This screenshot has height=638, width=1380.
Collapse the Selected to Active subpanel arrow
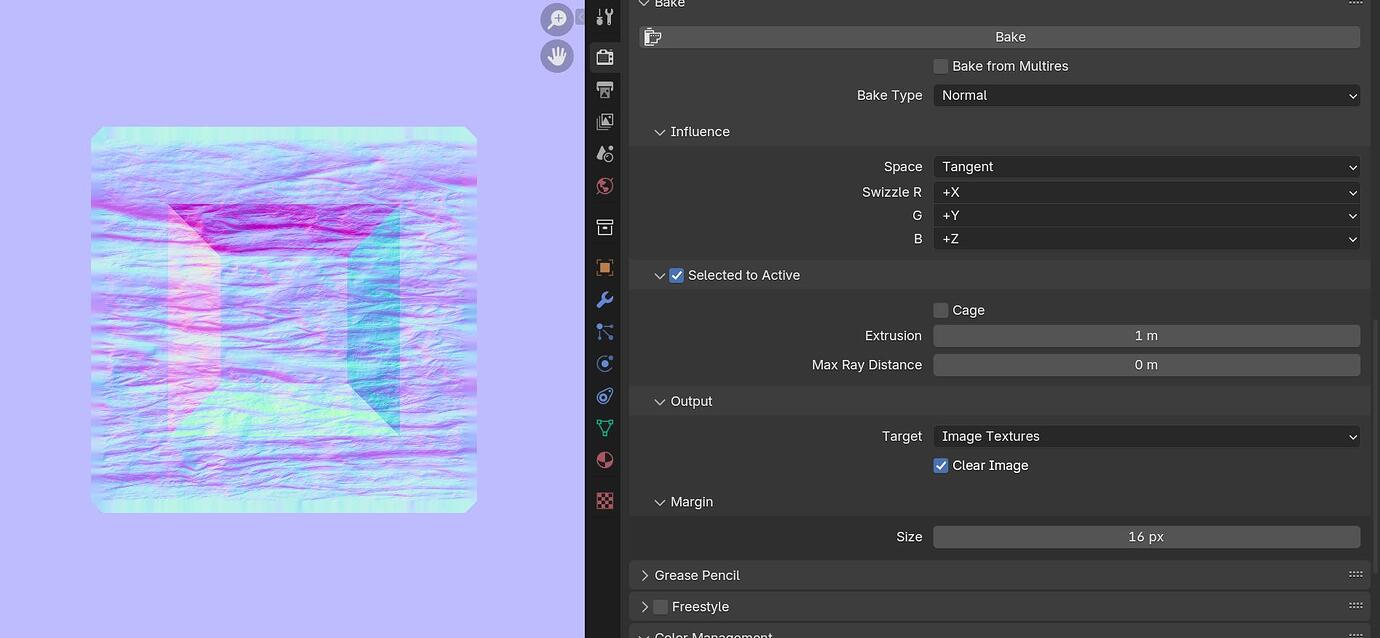click(x=659, y=275)
